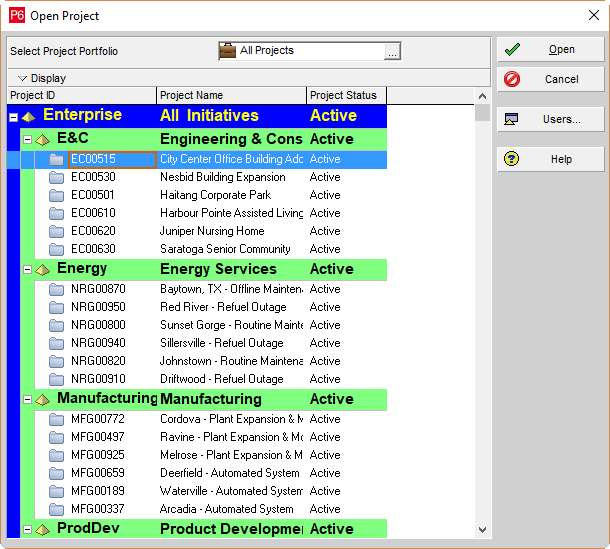Click the ProdDev EPS pyramid icon
610x549 pixels.
pos(42,529)
